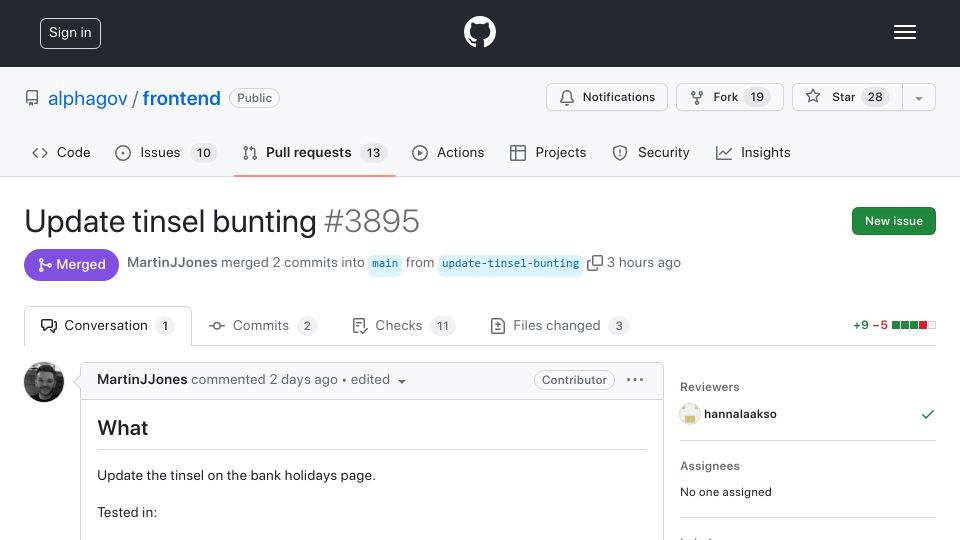Click the Star count 28 badge
This screenshot has height=540, width=960.
coord(875,97)
